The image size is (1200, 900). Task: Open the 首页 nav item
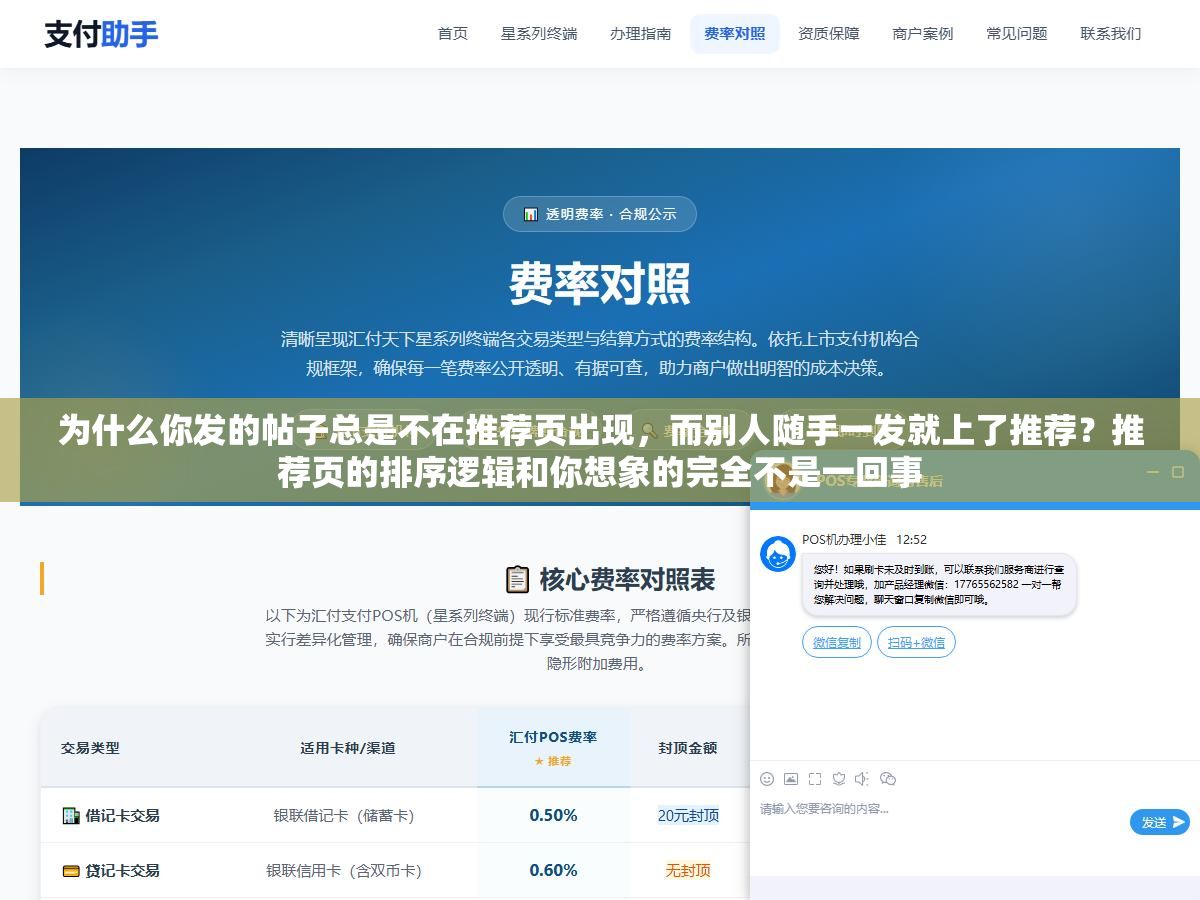[x=453, y=33]
